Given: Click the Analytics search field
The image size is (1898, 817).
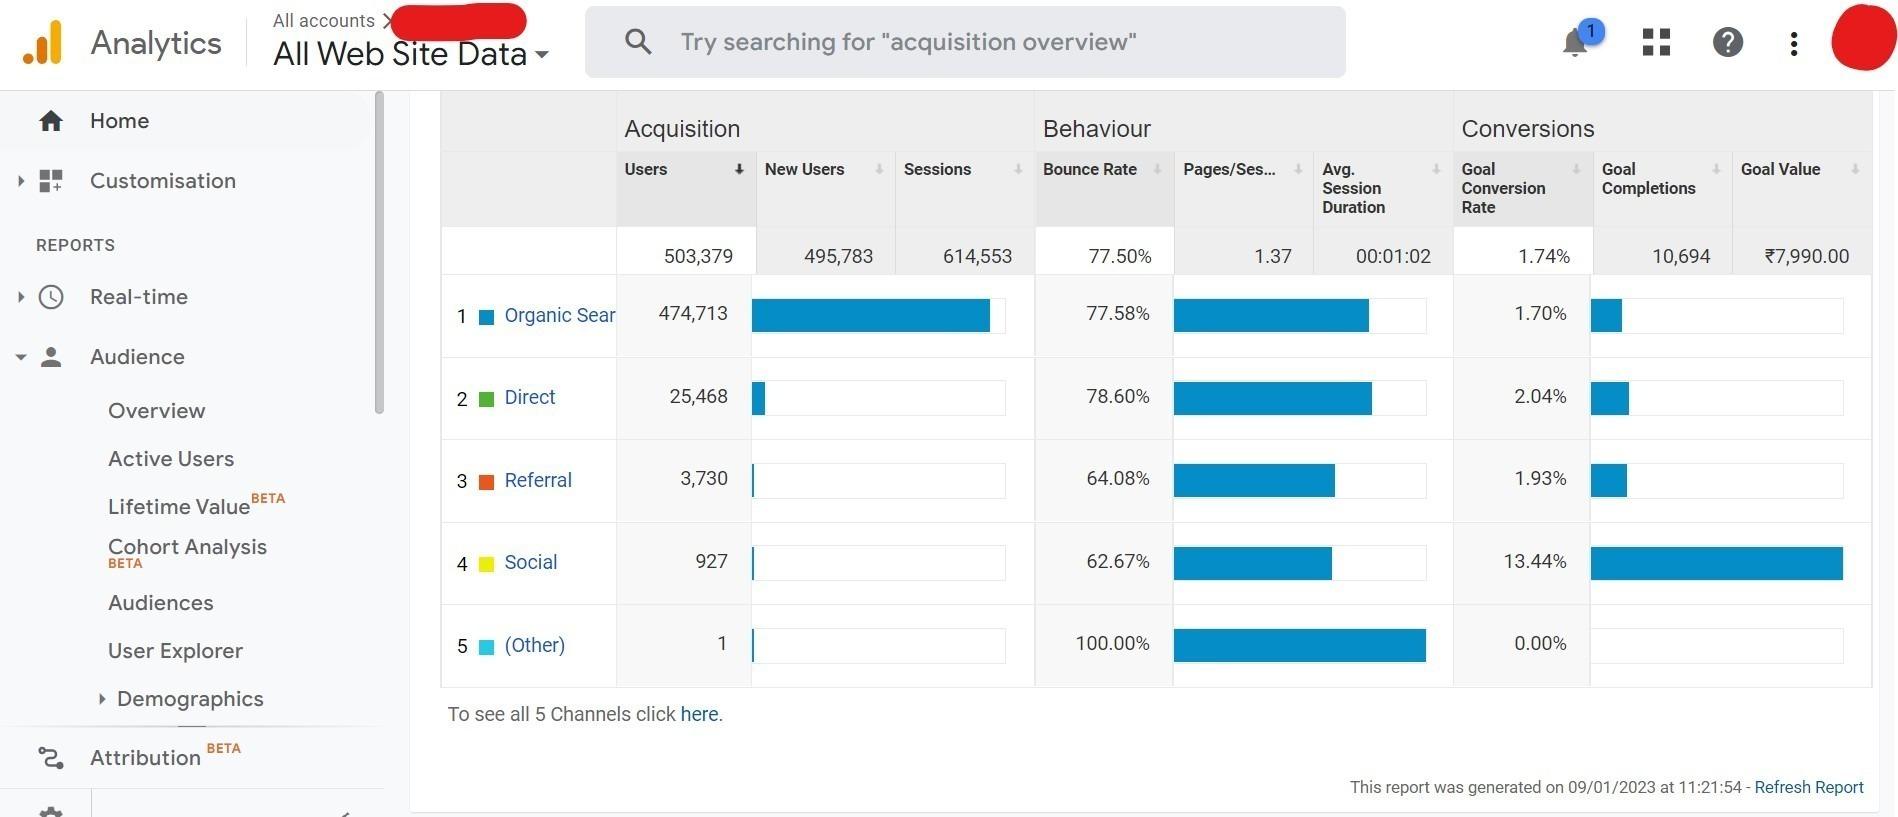Looking at the screenshot, I should tap(965, 42).
